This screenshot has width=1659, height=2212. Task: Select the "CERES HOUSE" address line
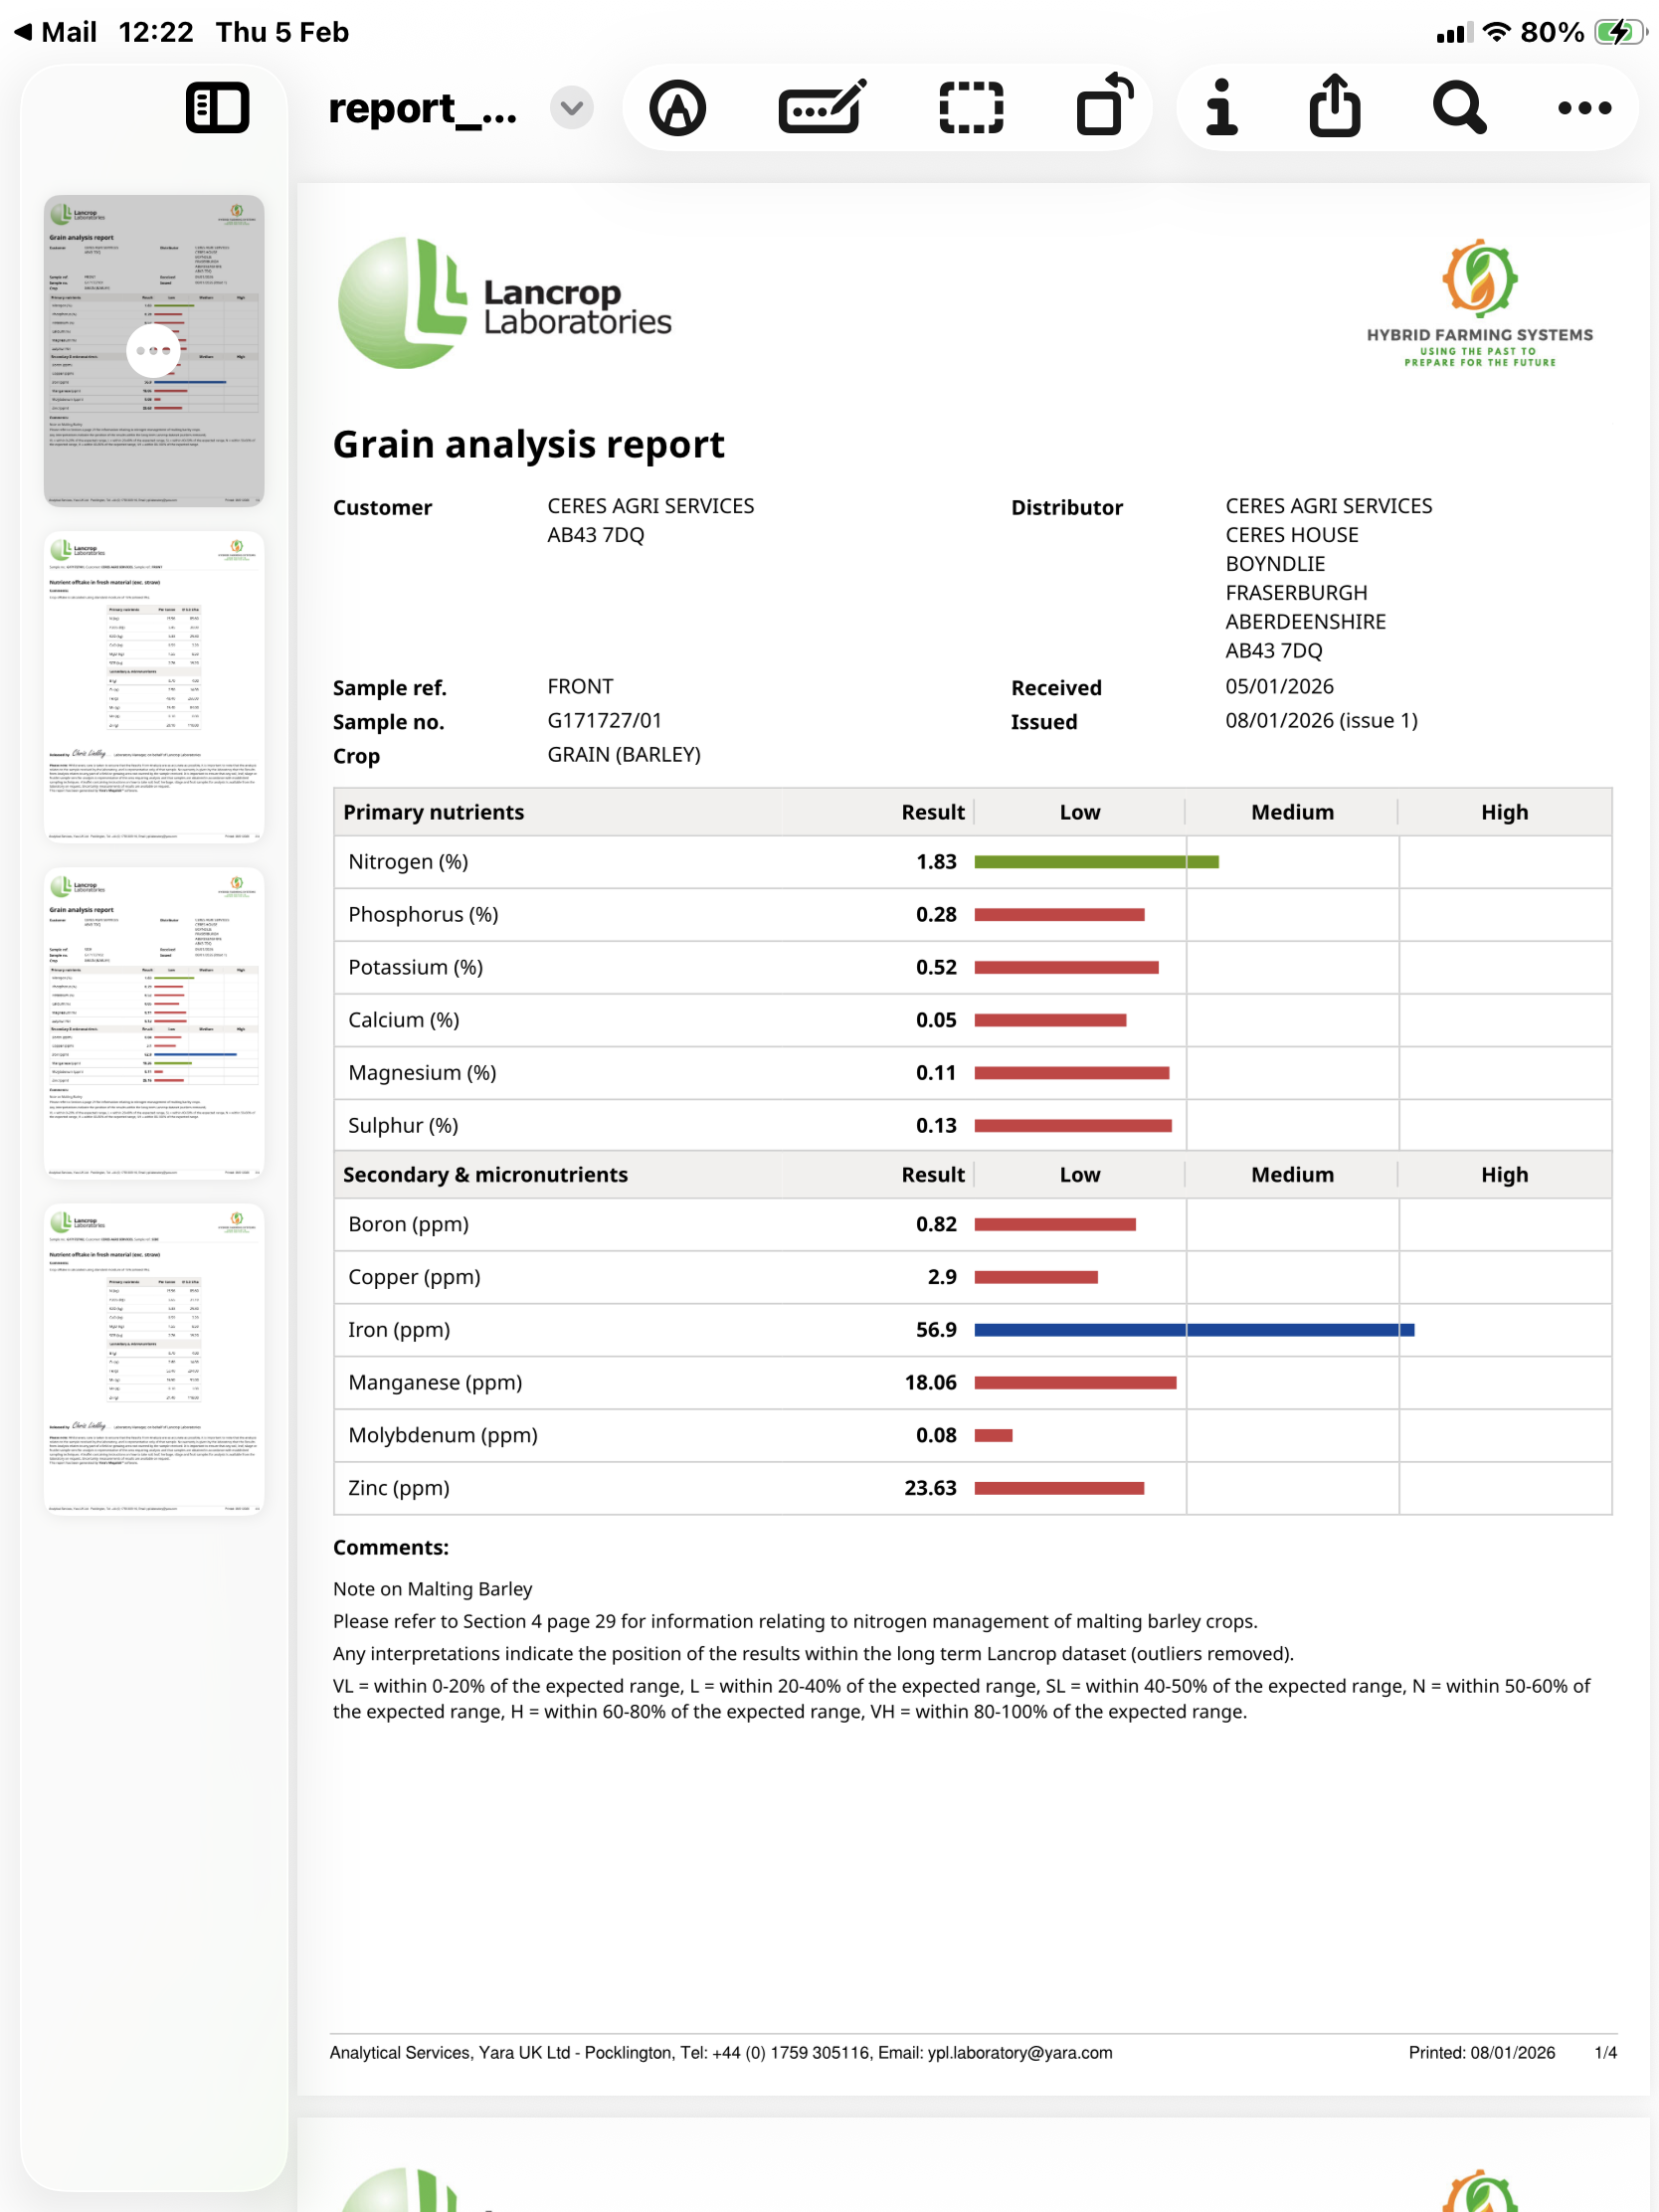(1292, 535)
